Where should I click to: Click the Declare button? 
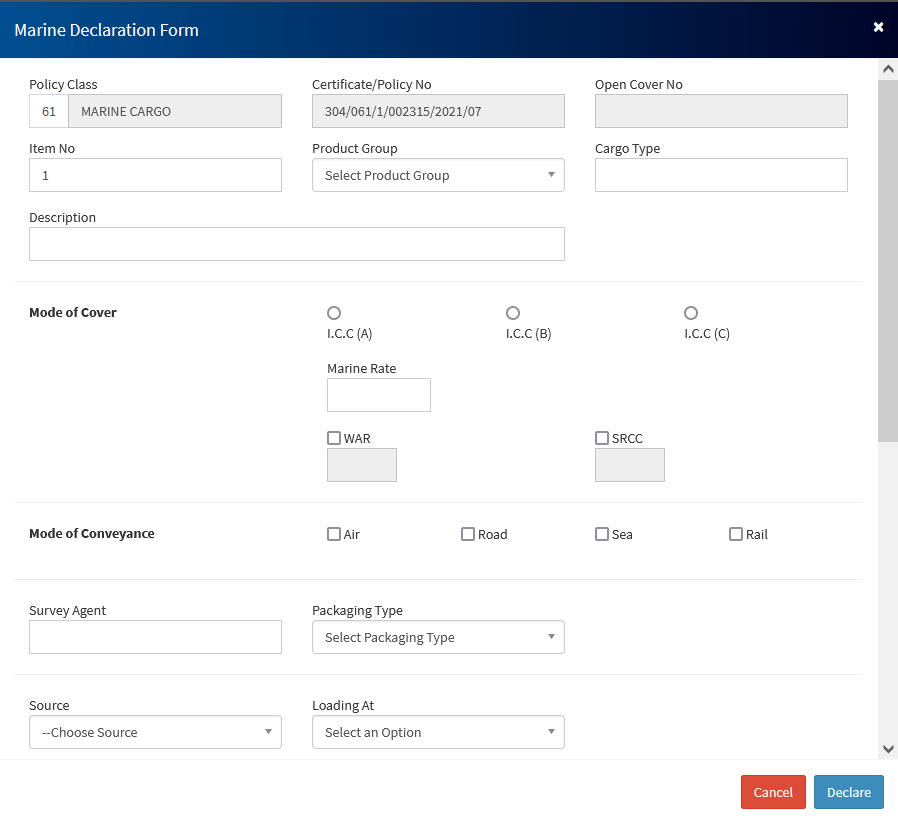coord(848,792)
